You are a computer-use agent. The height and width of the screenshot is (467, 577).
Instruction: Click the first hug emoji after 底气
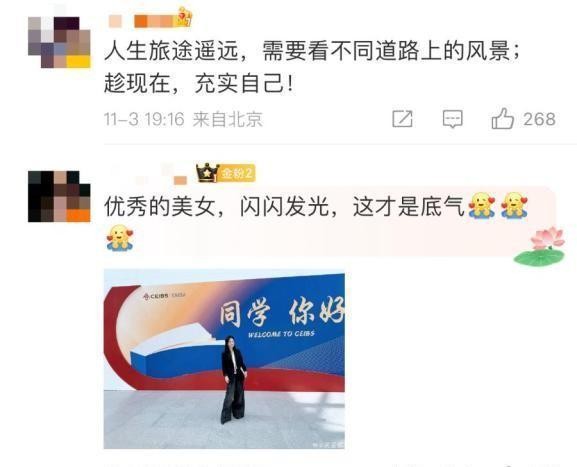(x=482, y=206)
